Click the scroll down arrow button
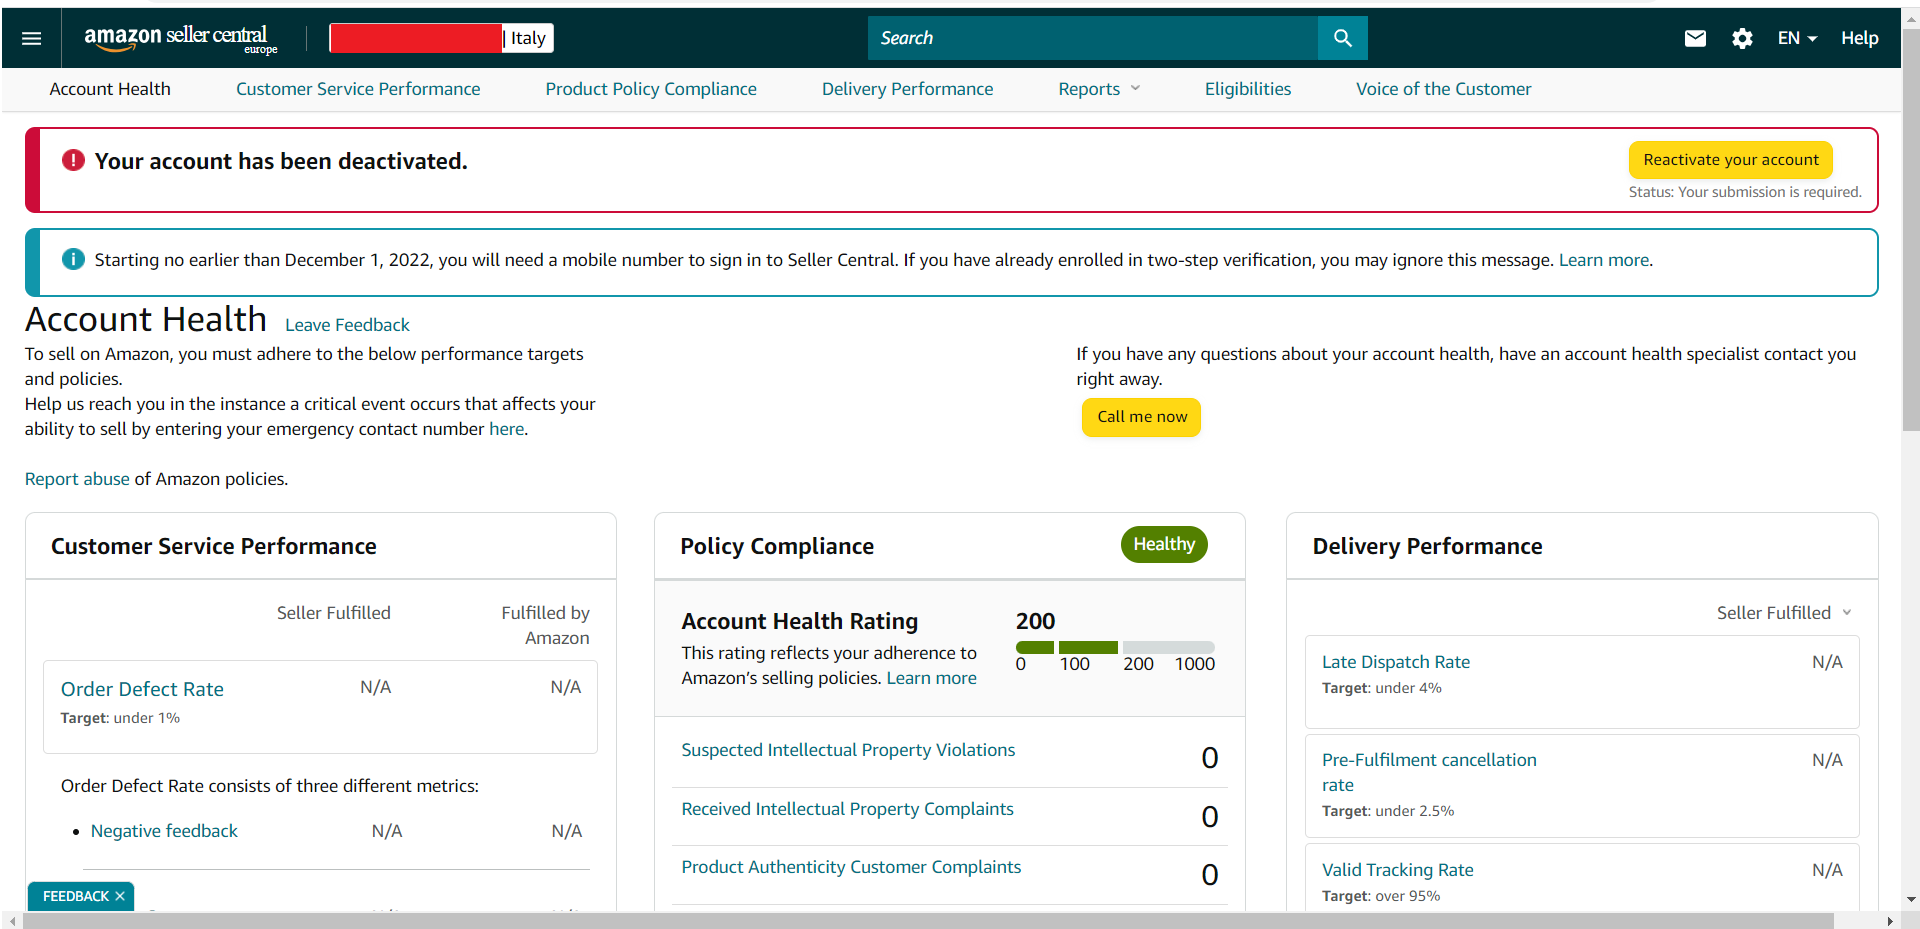The width and height of the screenshot is (1920, 929). click(1910, 900)
